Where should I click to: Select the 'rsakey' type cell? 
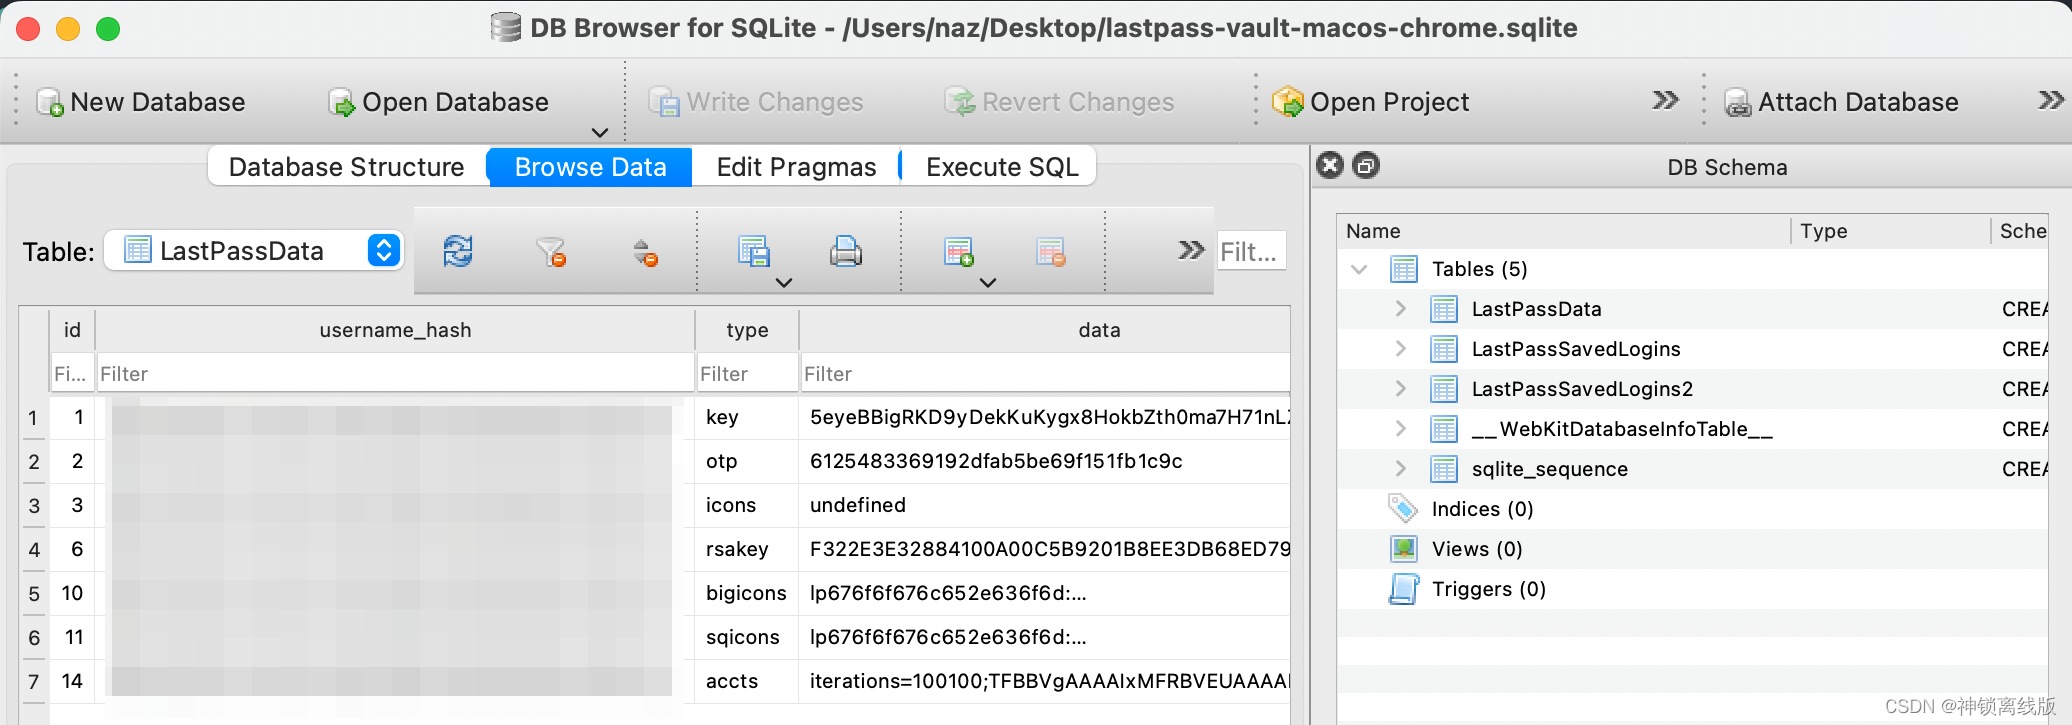[747, 549]
